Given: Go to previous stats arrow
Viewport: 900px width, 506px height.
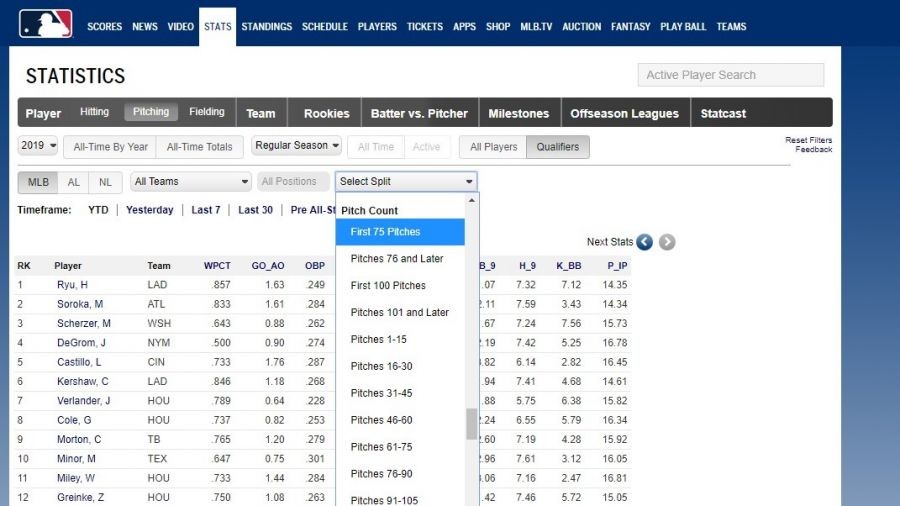Looking at the screenshot, I should pos(645,242).
